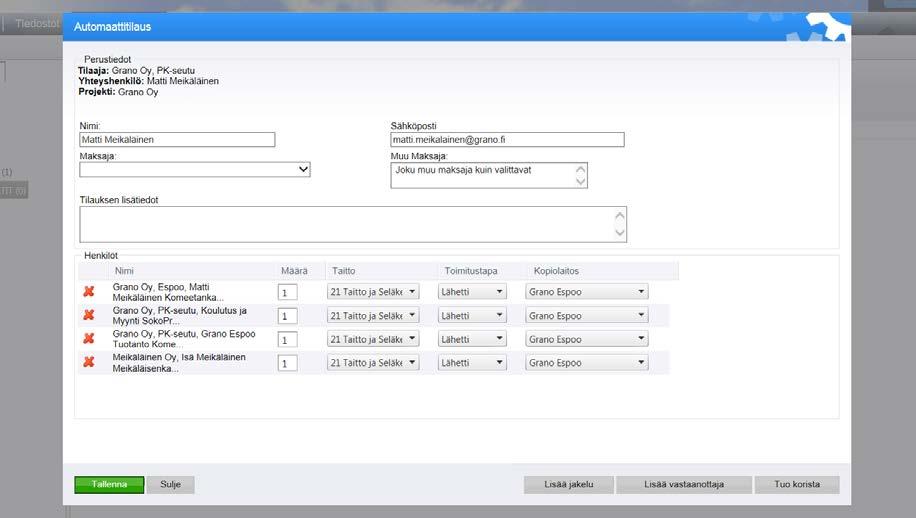Open Toimitustapa dropdown for Grano Espoo Tuotanto row
The image size is (916, 518).
pos(472,339)
